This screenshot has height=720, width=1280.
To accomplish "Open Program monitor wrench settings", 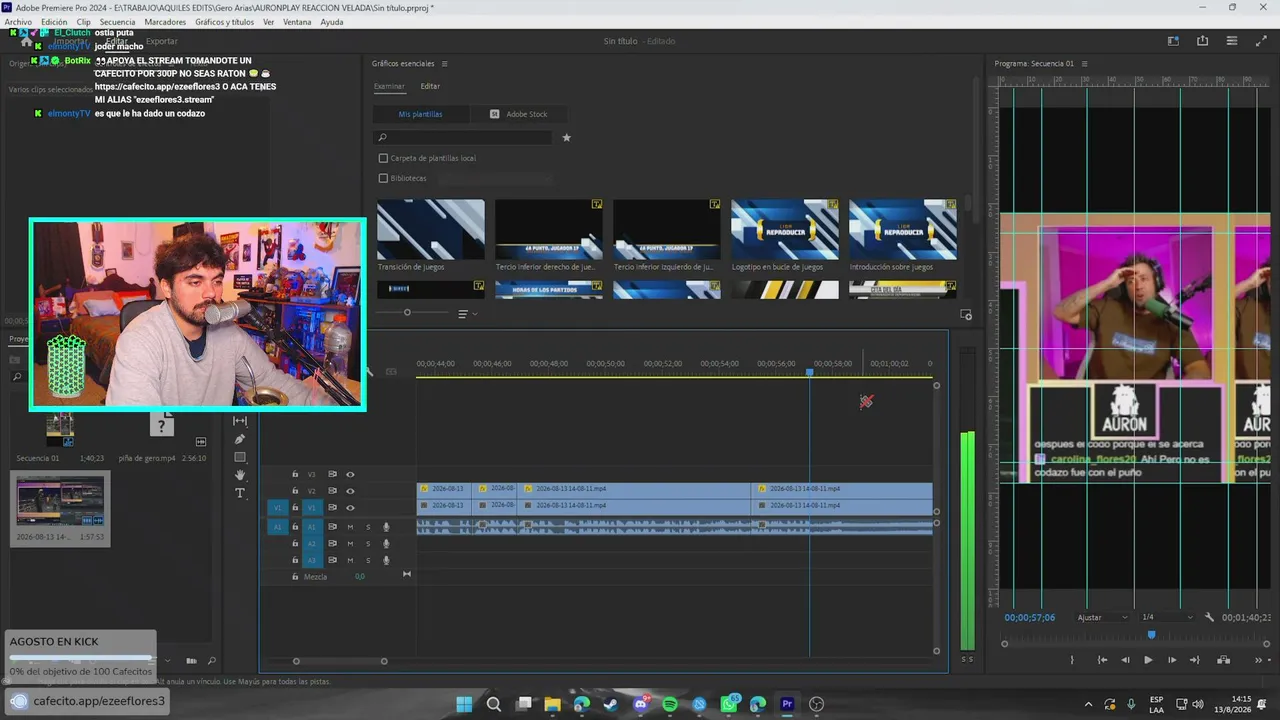I will point(1209,617).
